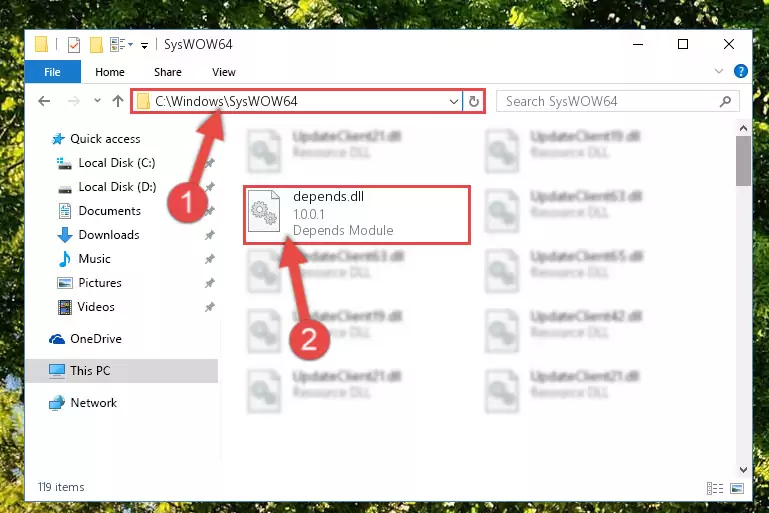Go up one folder level
Viewport: 769px width, 513px height.
tap(118, 101)
